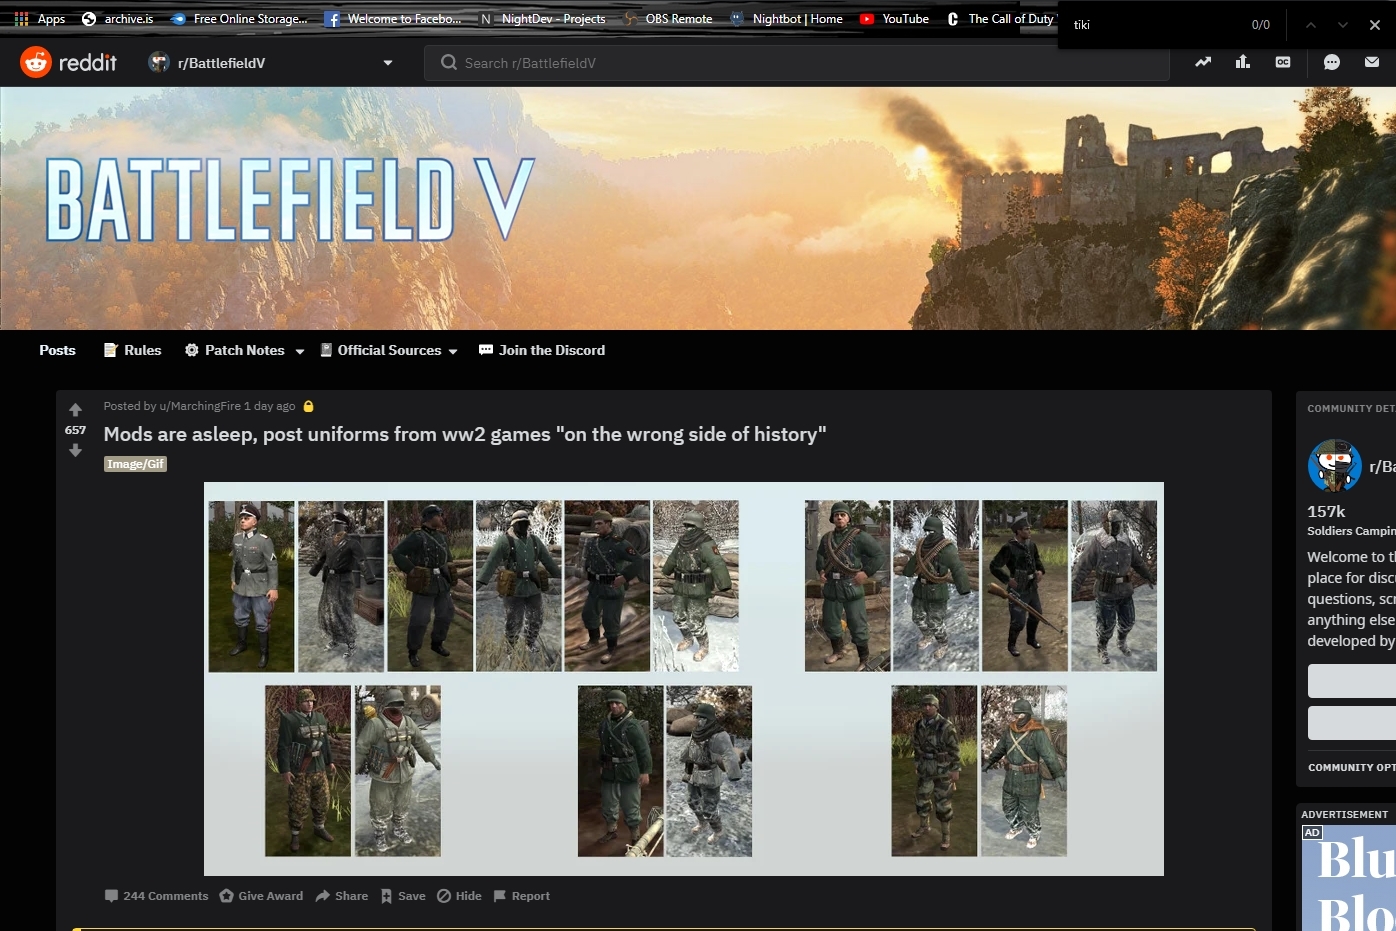This screenshot has width=1396, height=931.
Task: Click the Give Award button
Action: 261,896
